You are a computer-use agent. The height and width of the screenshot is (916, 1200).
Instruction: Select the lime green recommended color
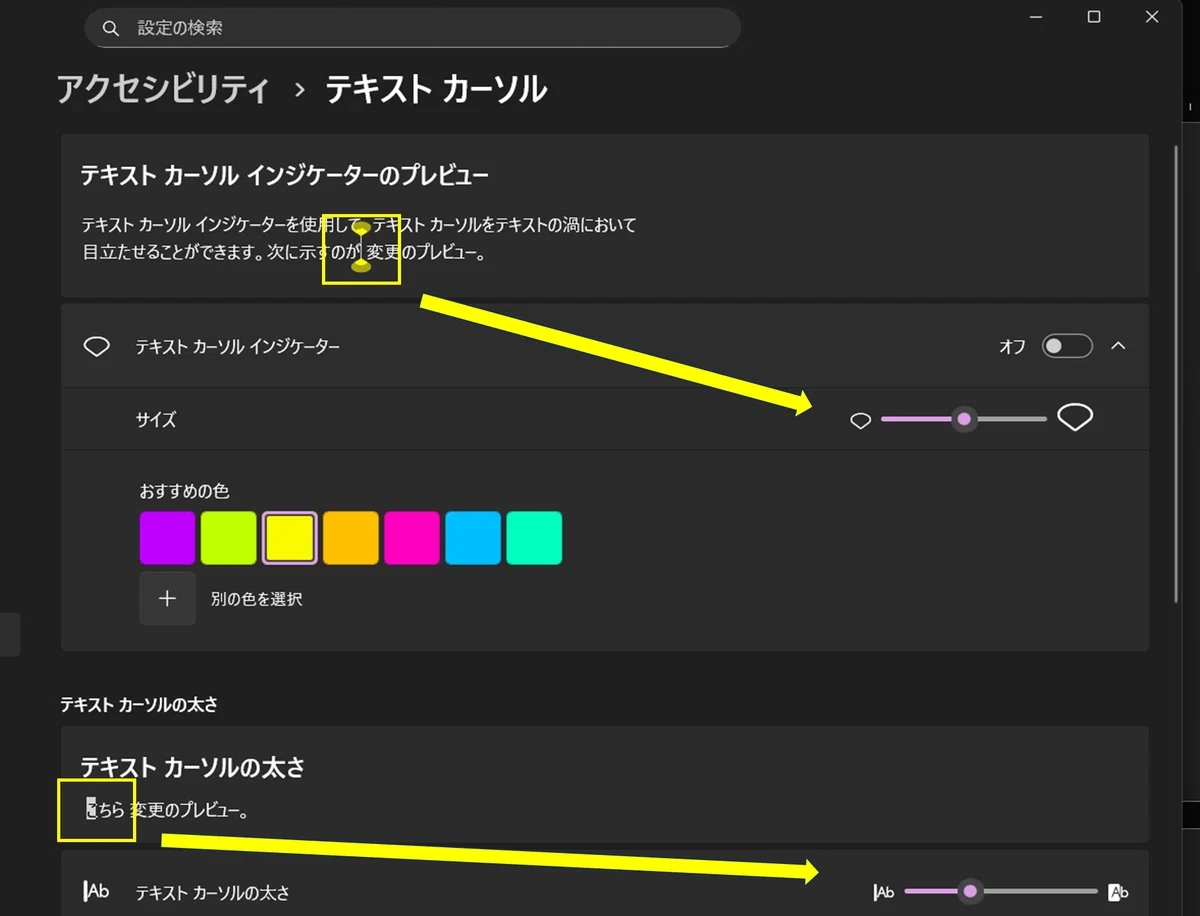tap(229, 538)
